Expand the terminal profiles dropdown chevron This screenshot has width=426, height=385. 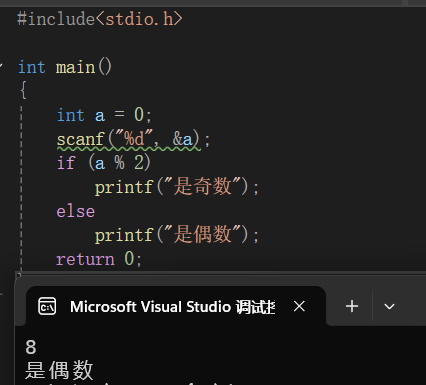pos(389,306)
